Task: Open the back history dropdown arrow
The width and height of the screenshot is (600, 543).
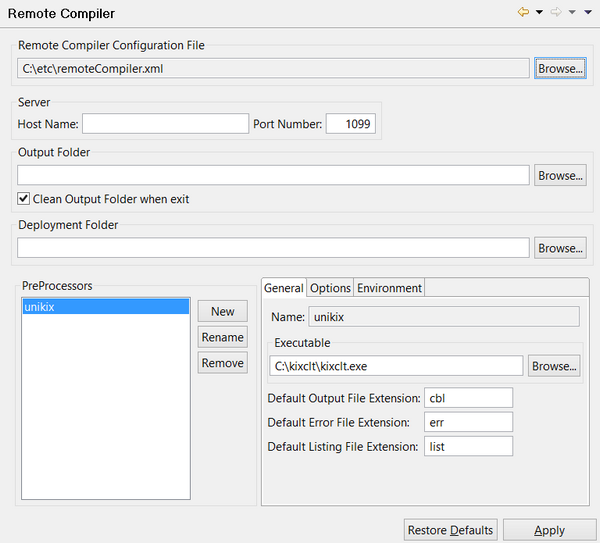Action: pos(539,13)
